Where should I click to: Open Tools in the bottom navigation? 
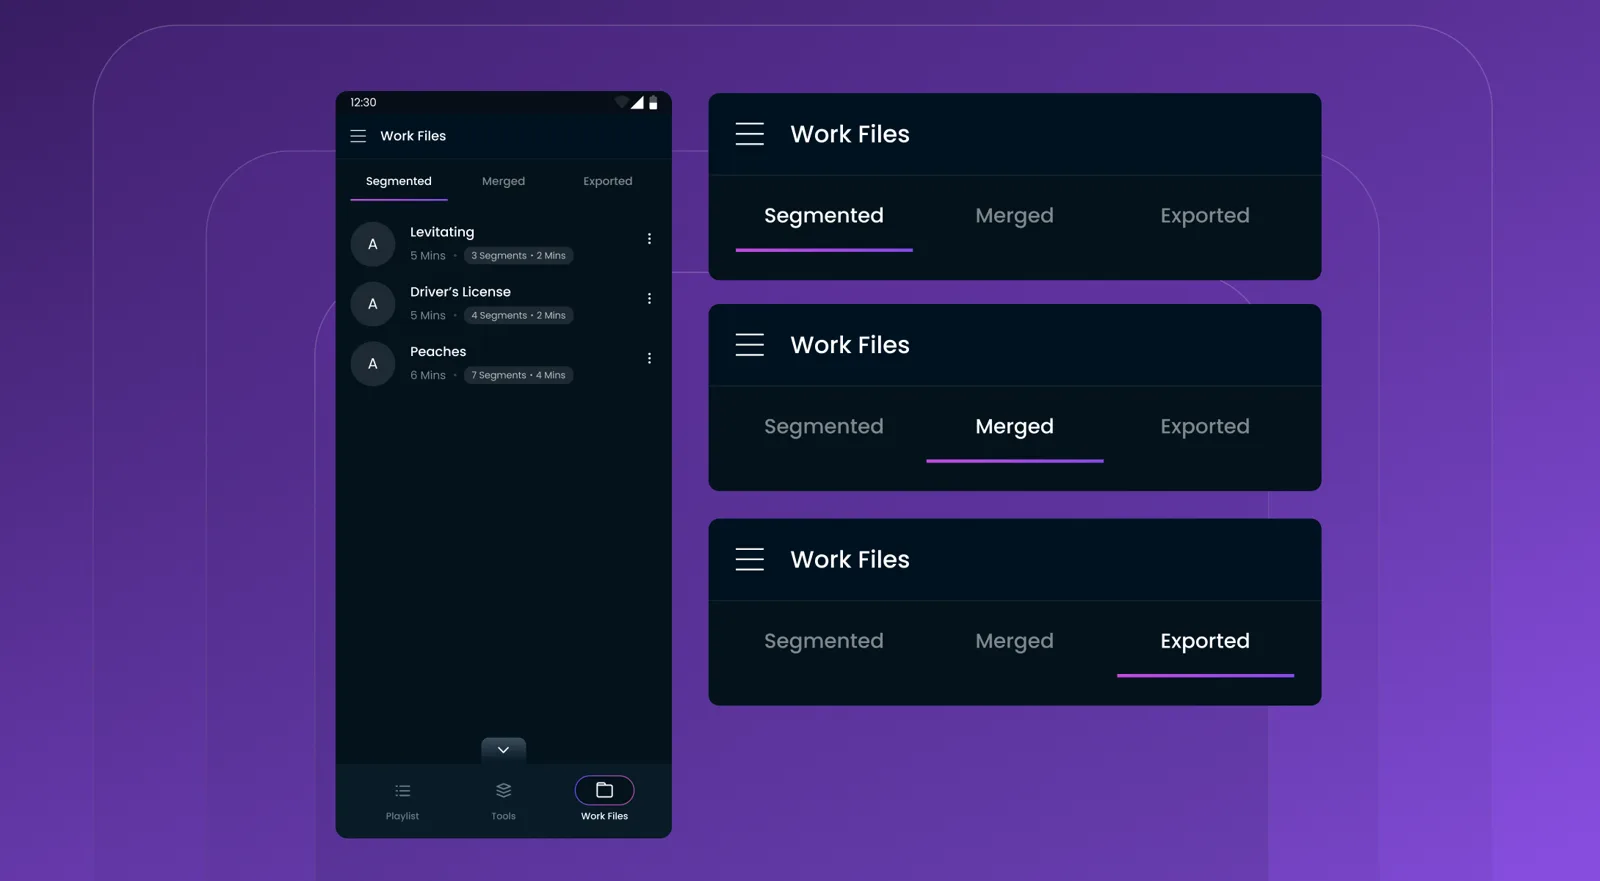503,801
